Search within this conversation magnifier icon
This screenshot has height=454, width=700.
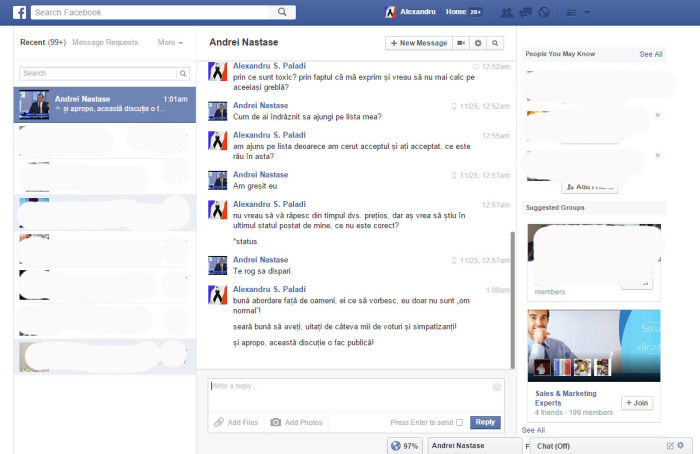tap(495, 43)
